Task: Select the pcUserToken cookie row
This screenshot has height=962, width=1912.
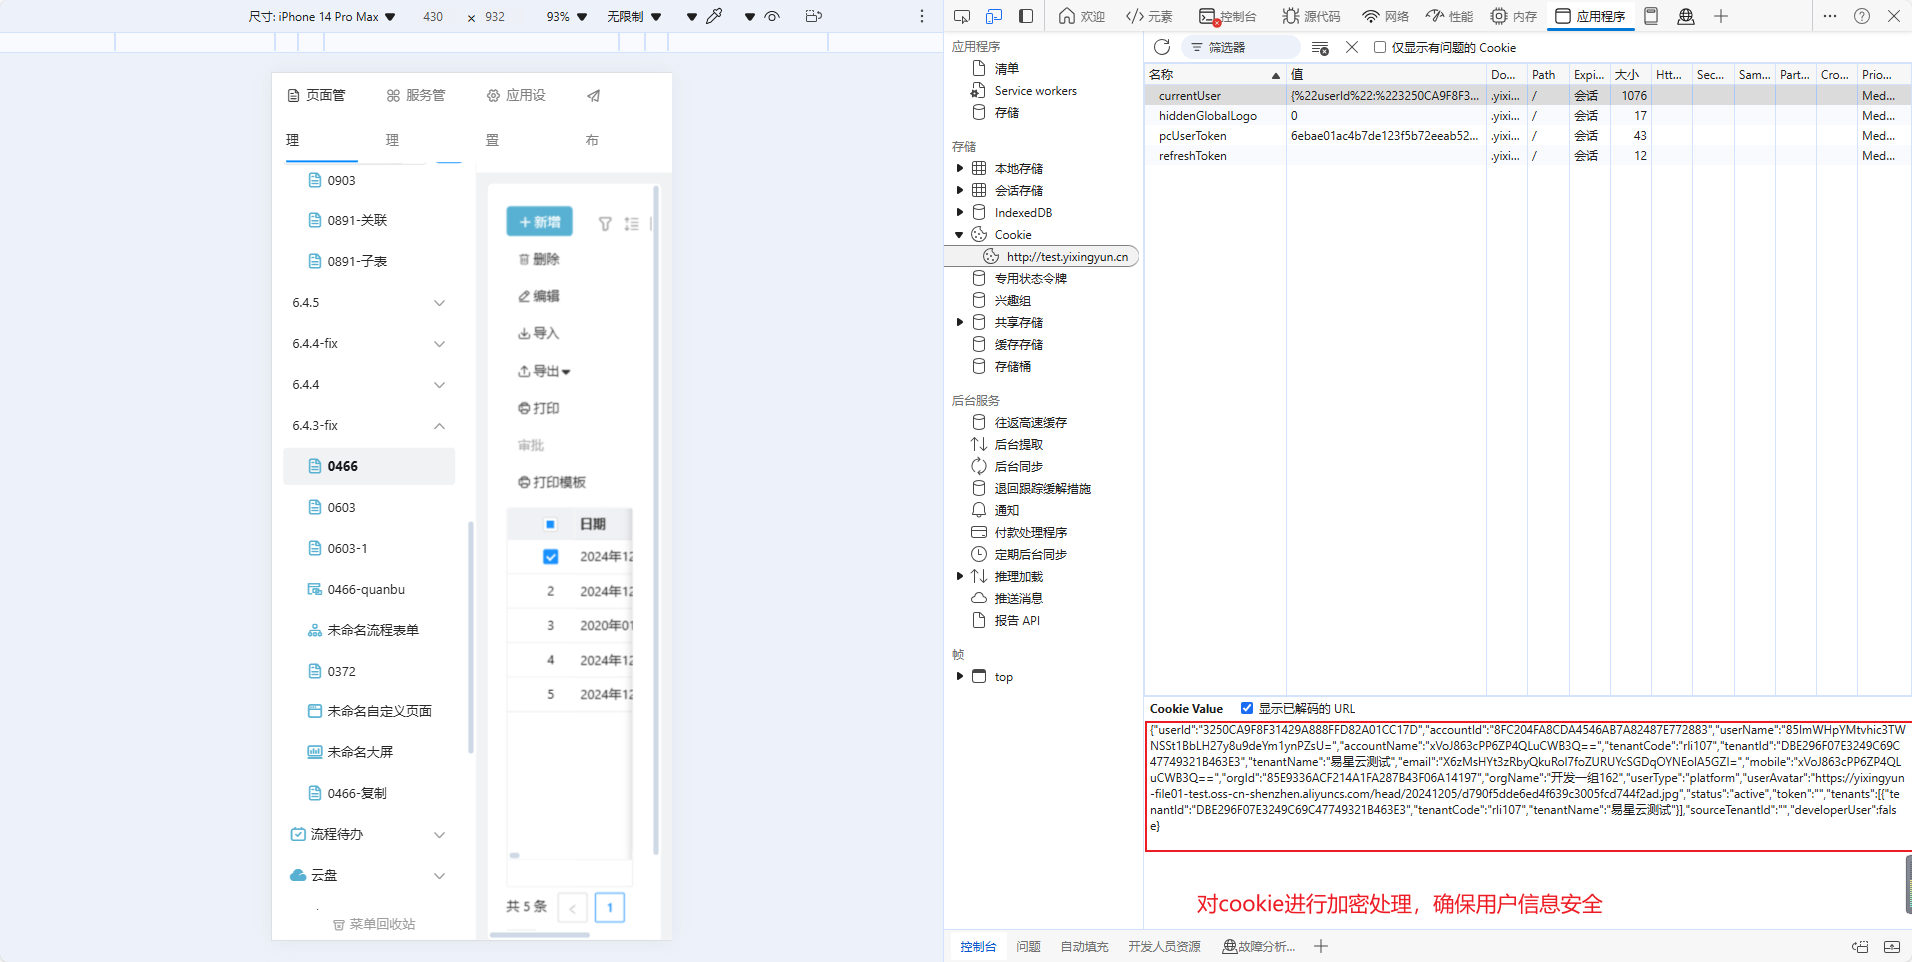Action: [1192, 136]
